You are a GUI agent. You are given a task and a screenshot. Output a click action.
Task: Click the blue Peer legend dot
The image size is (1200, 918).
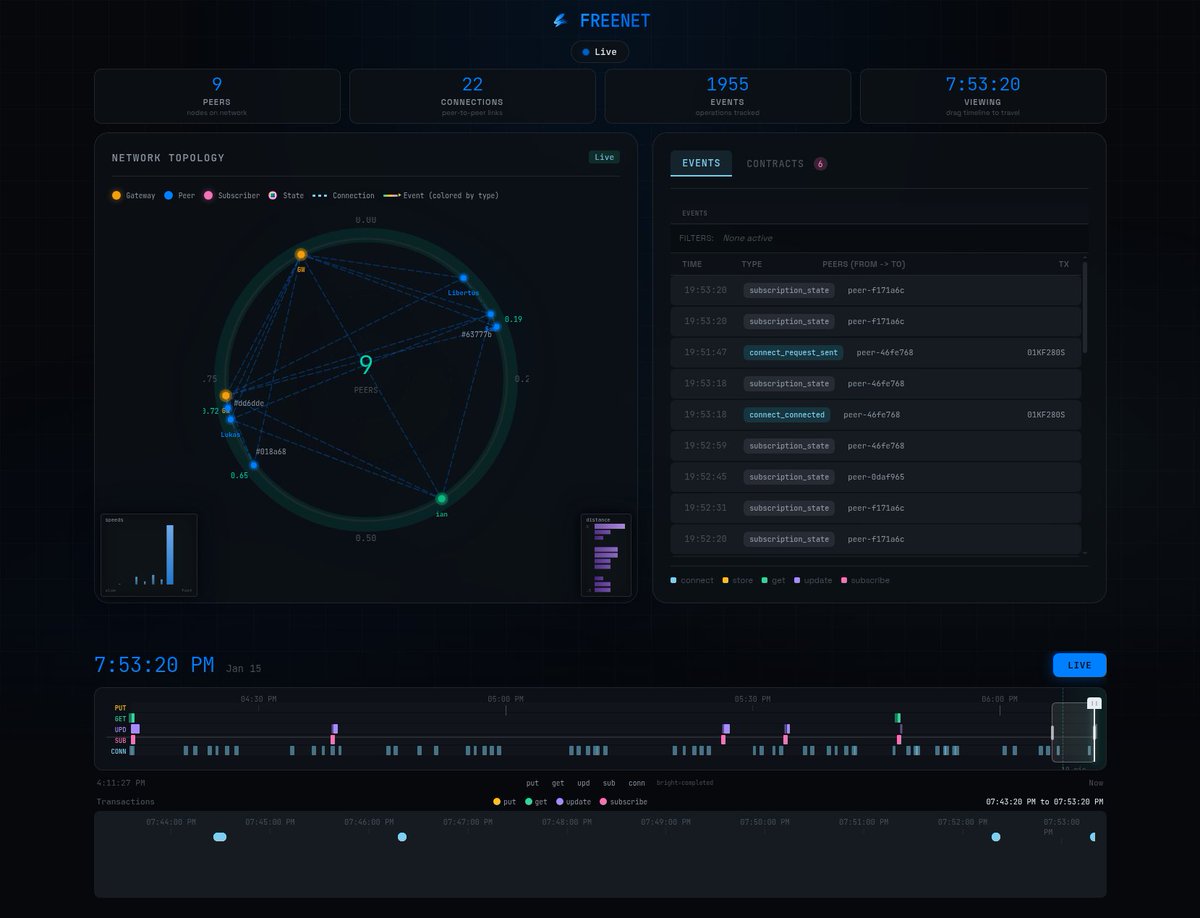point(169,196)
